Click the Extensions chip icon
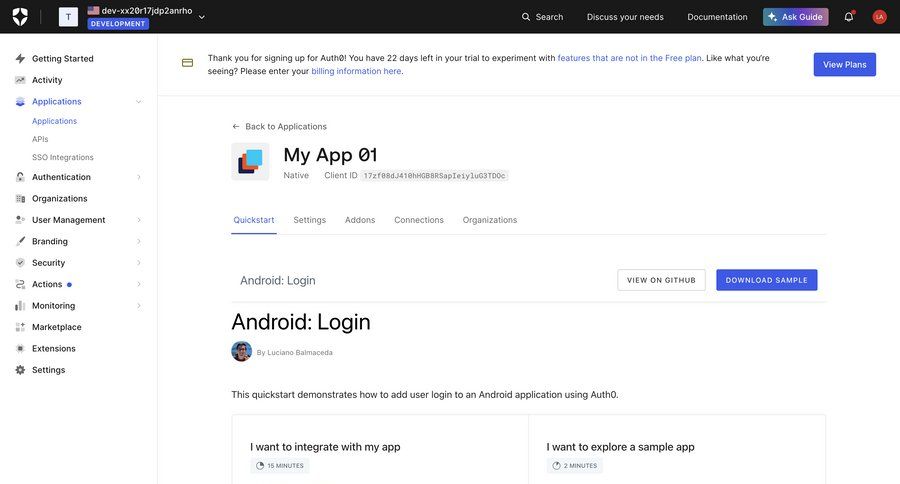Image resolution: width=900 pixels, height=484 pixels. pos(20,349)
